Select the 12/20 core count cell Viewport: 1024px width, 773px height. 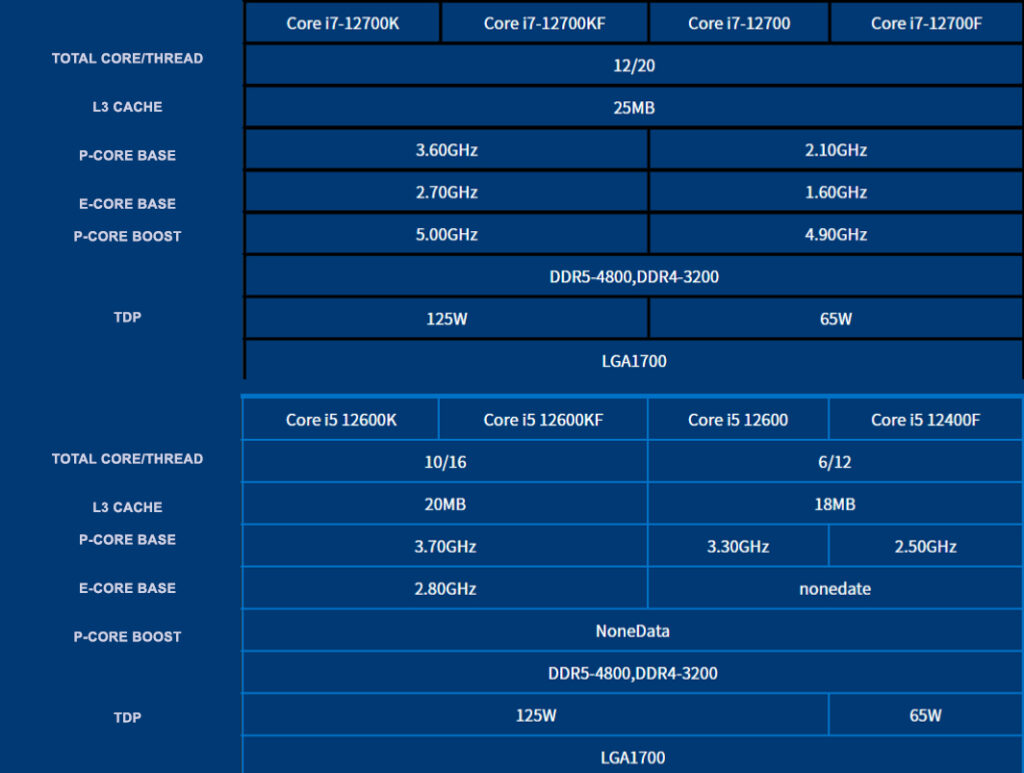tap(633, 65)
